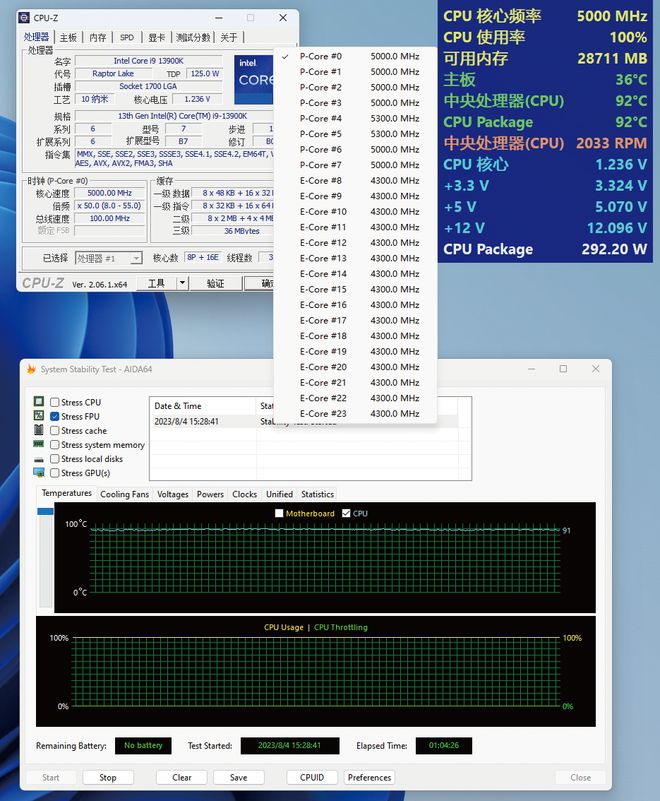Click the Stop button in AIDA64
Screen dimensions: 660x801
coord(107,778)
